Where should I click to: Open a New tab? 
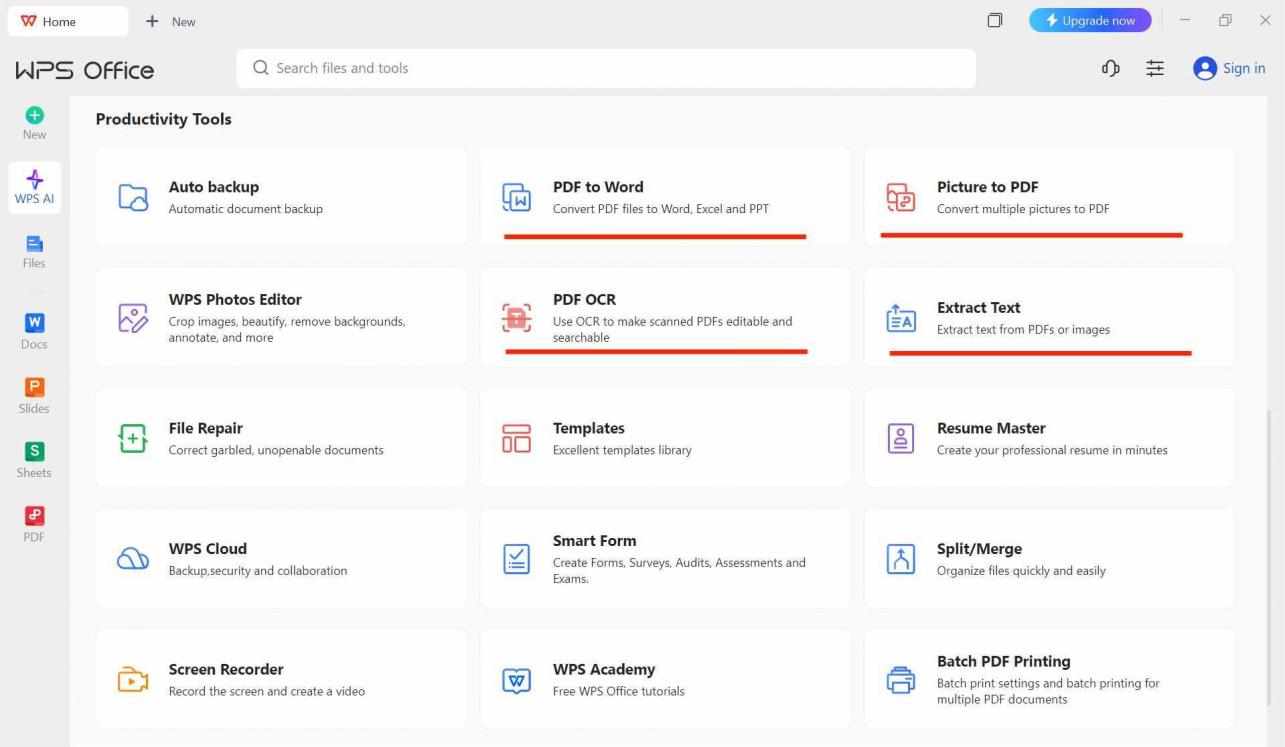(x=171, y=21)
